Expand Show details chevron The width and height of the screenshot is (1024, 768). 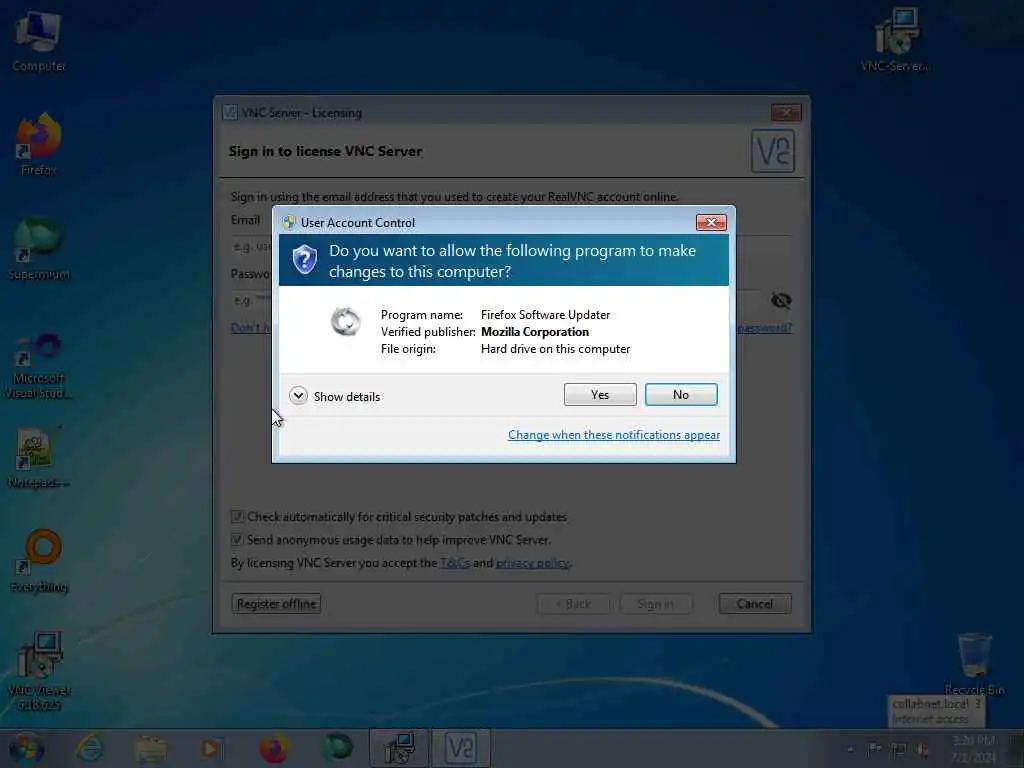298,396
